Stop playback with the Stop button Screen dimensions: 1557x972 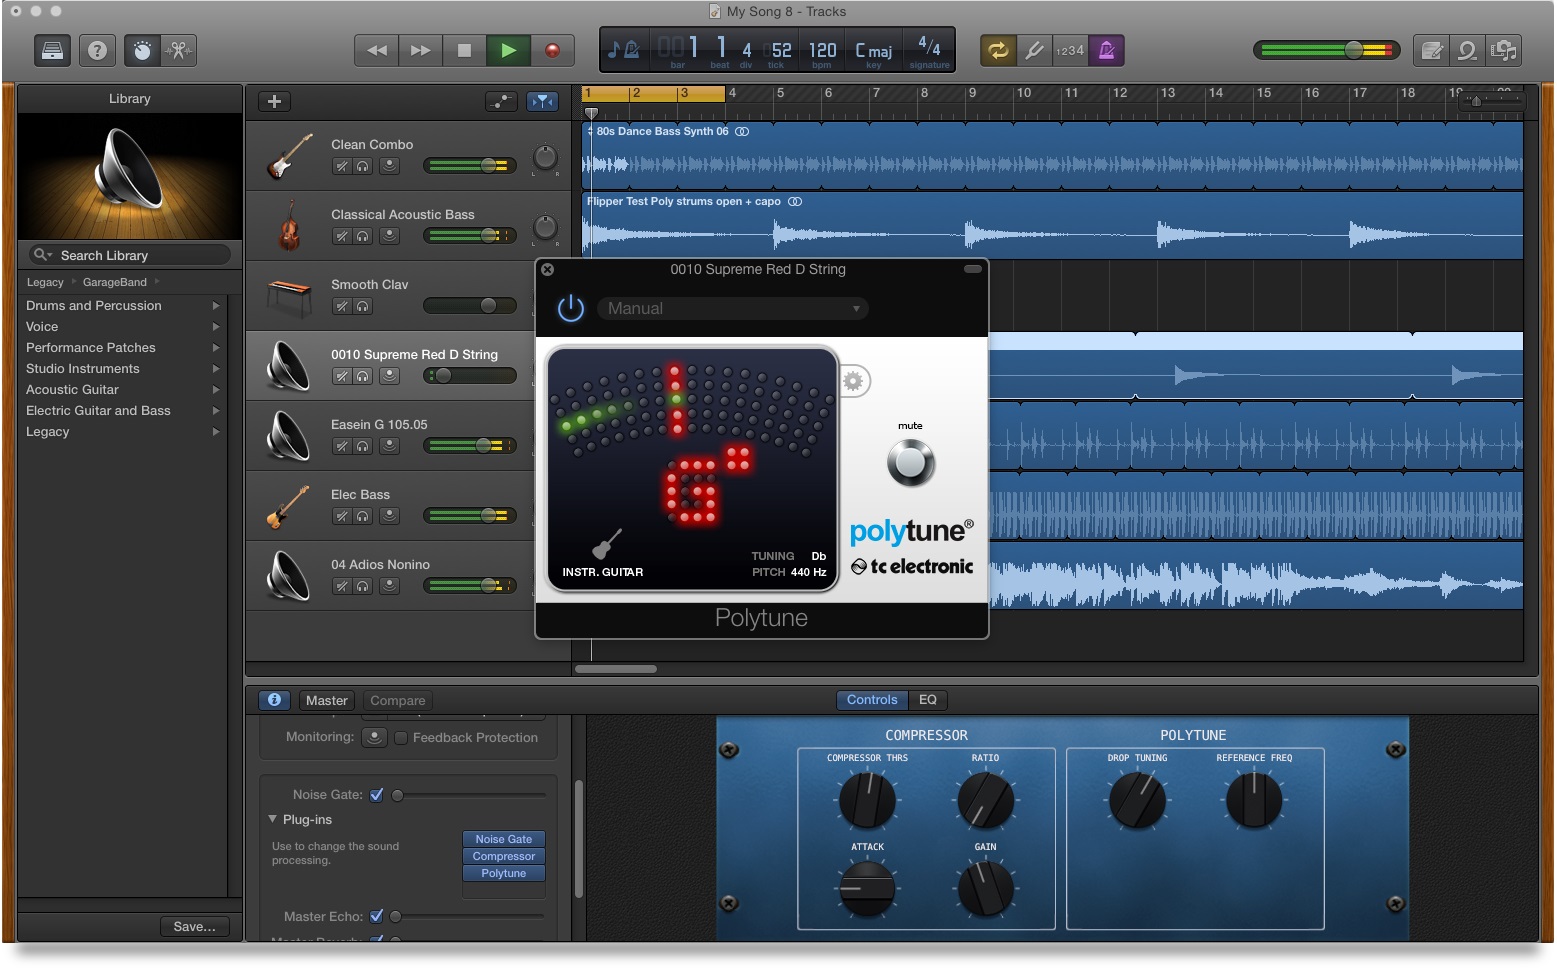(x=464, y=51)
